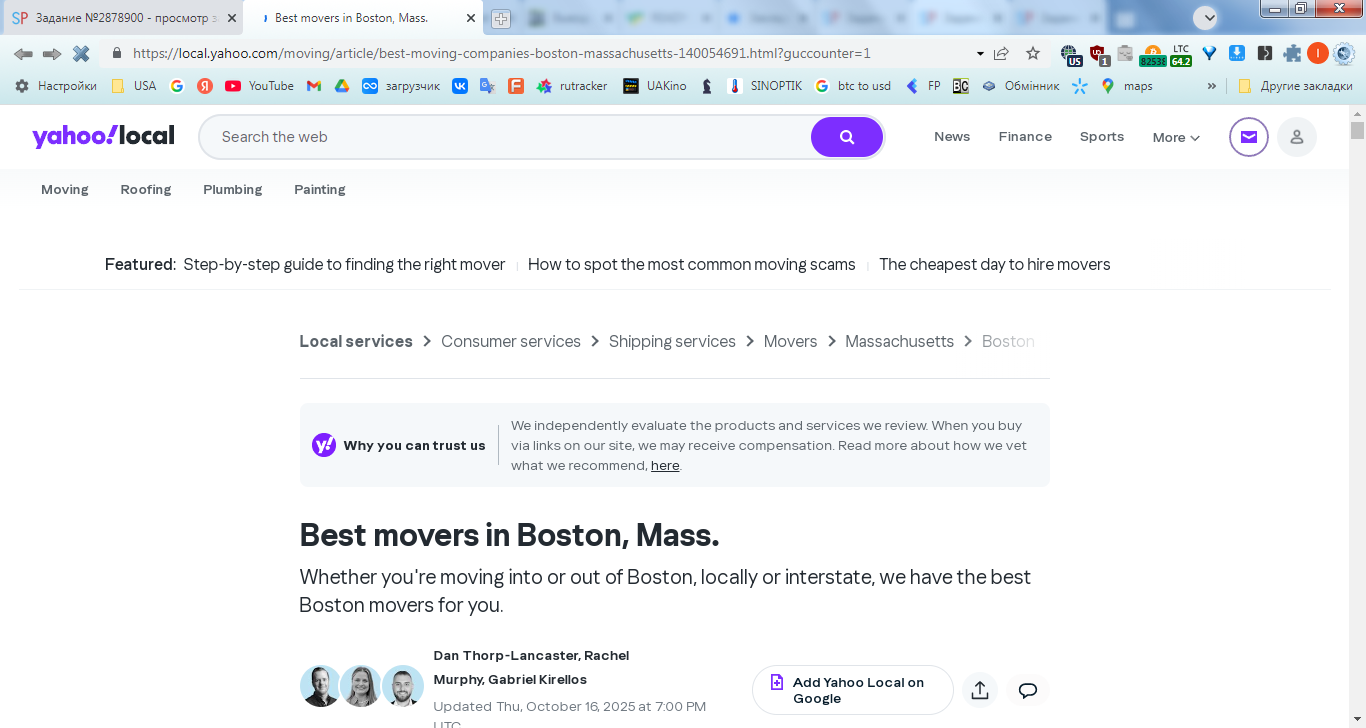The image size is (1366, 728).
Task: Stop page loading with the X button
Action: [x=81, y=53]
